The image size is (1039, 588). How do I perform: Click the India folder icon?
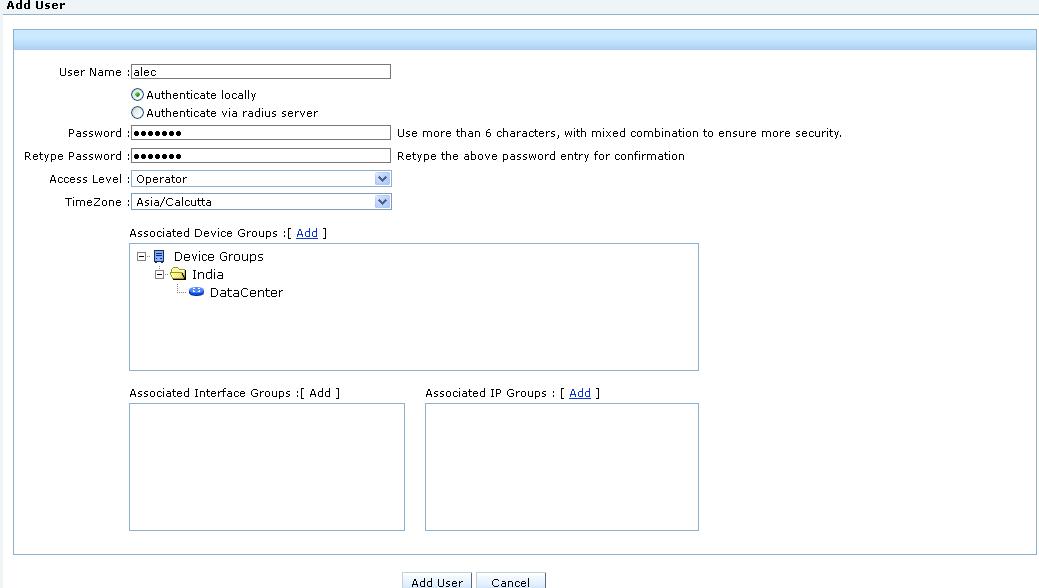[x=178, y=275]
